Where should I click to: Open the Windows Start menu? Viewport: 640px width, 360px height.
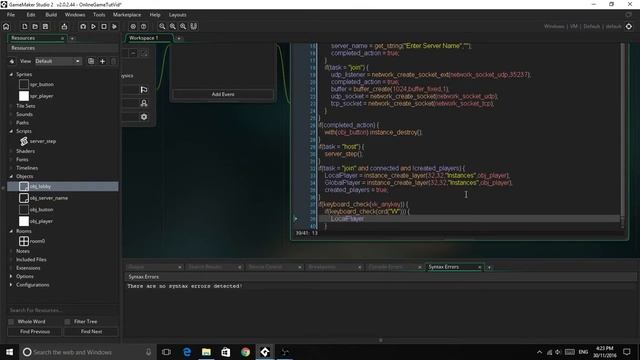9,352
